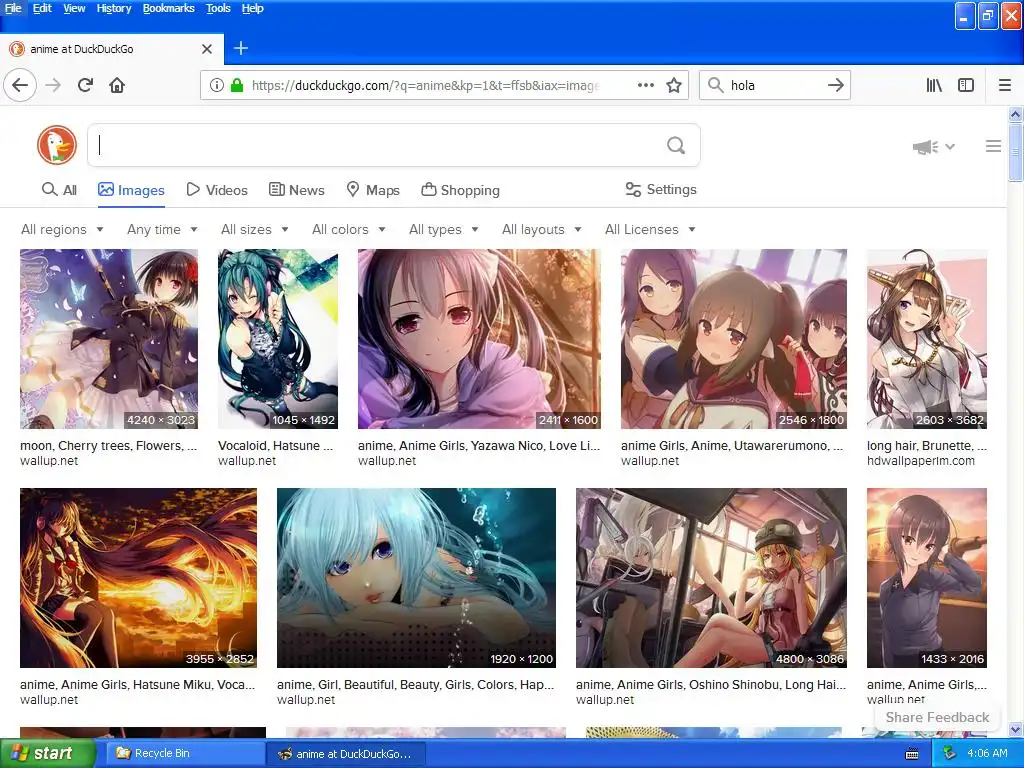This screenshot has height=768, width=1024.
Task: Switch to Recycle Bin taskbar window
Action: (x=183, y=753)
